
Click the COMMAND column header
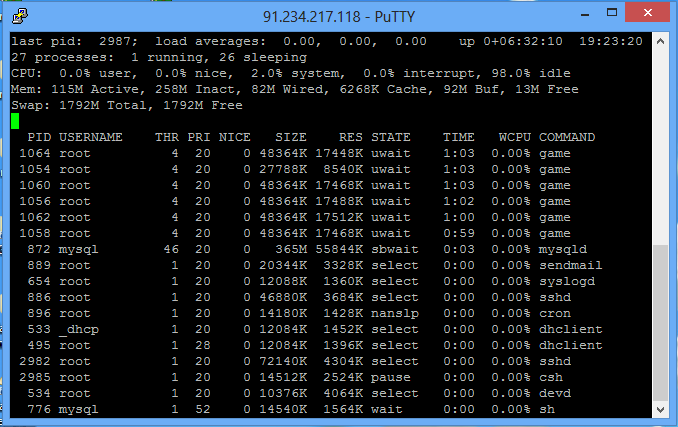click(567, 137)
